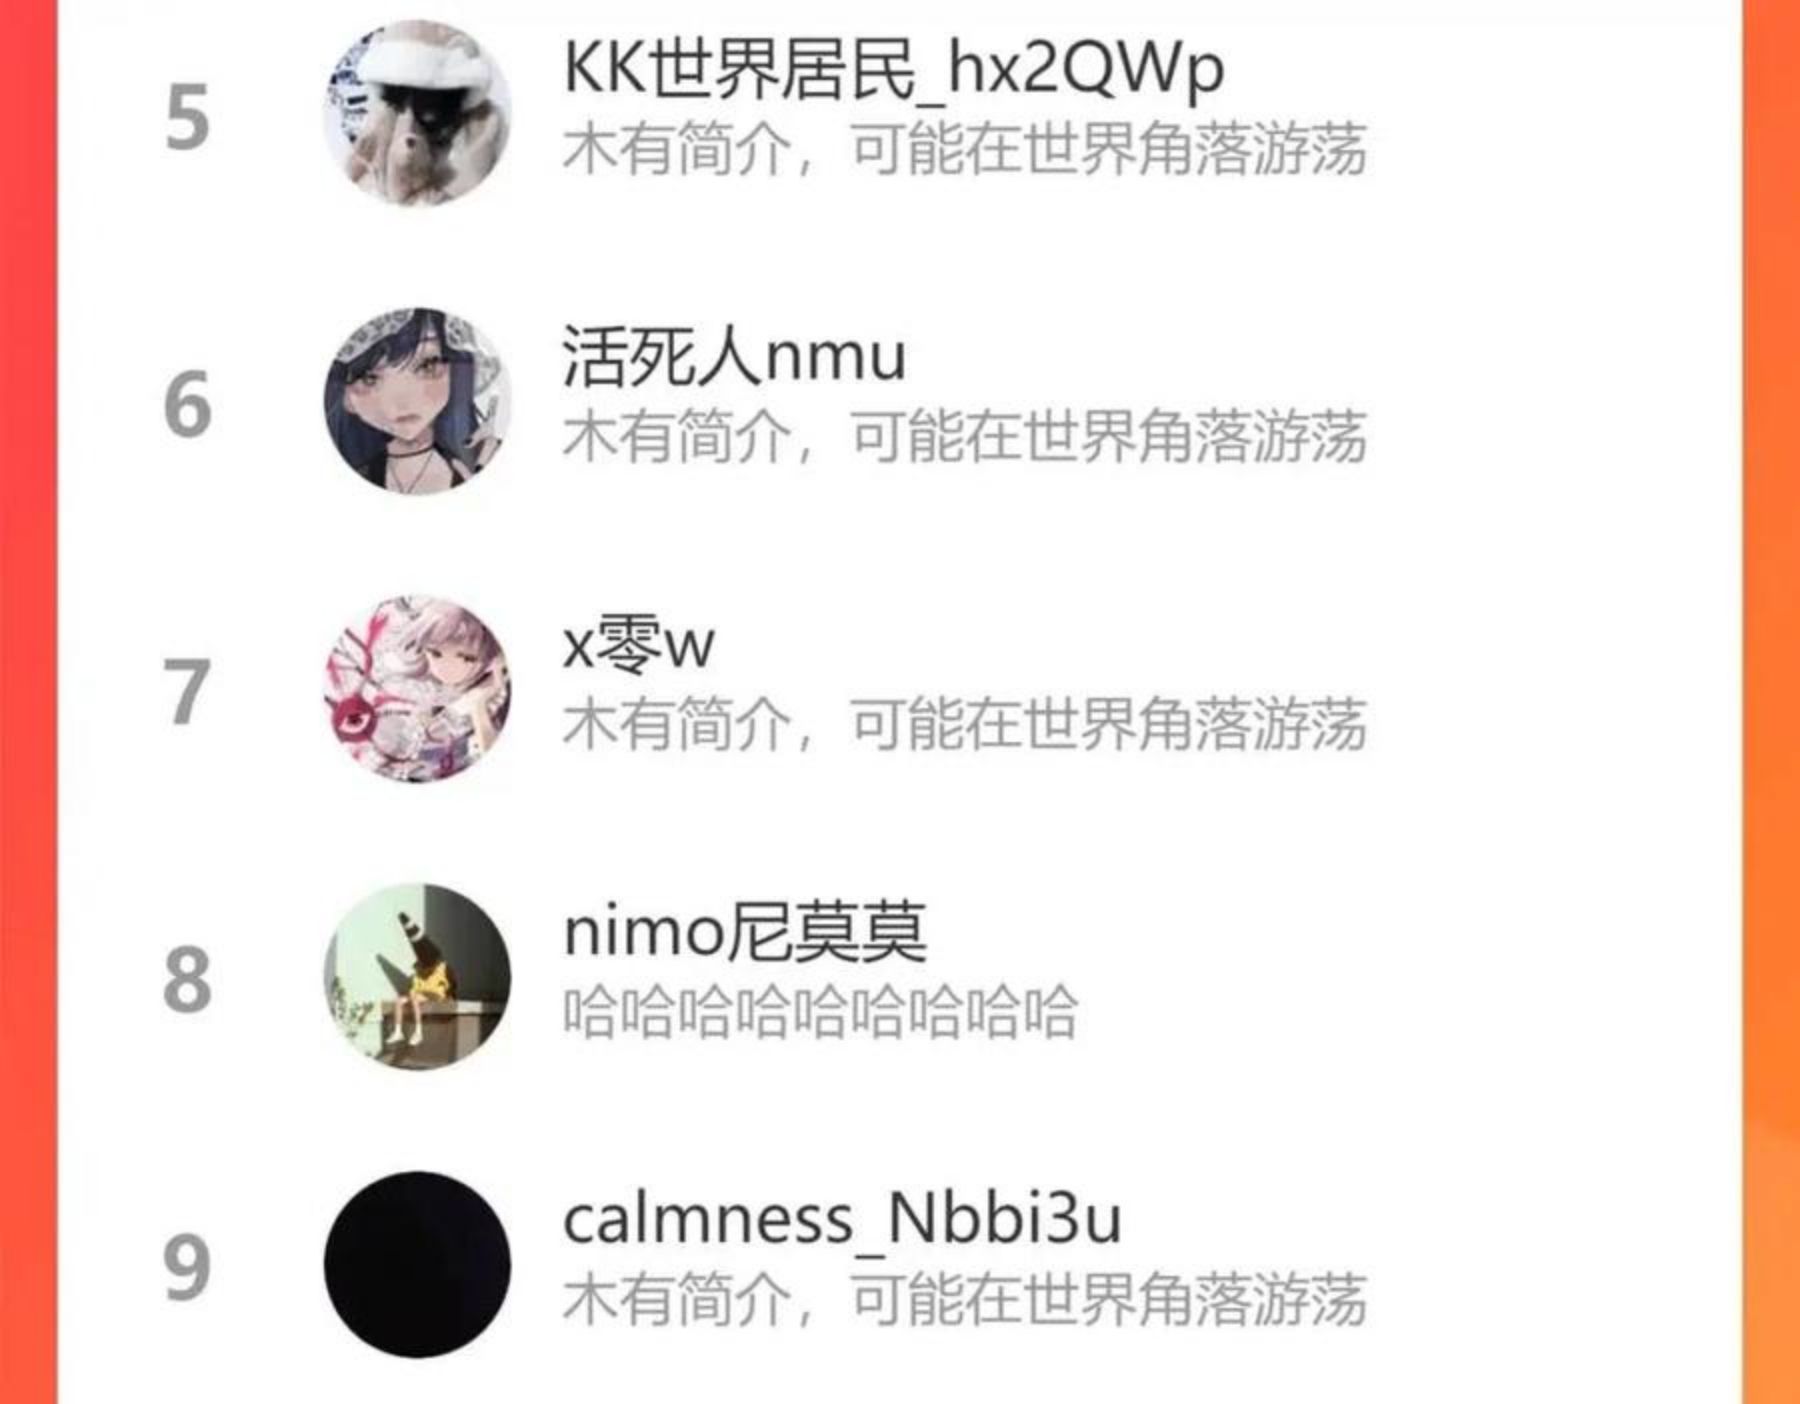Open avatar of nimo尼莫莫

click(417, 977)
